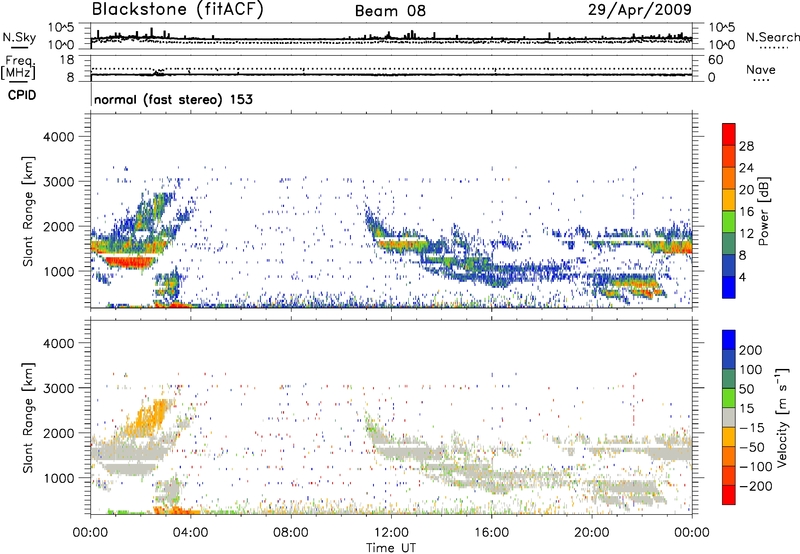Click the "16:00" time axis label
Image resolution: width=800 pixels, height=554 pixels.
coord(491,533)
